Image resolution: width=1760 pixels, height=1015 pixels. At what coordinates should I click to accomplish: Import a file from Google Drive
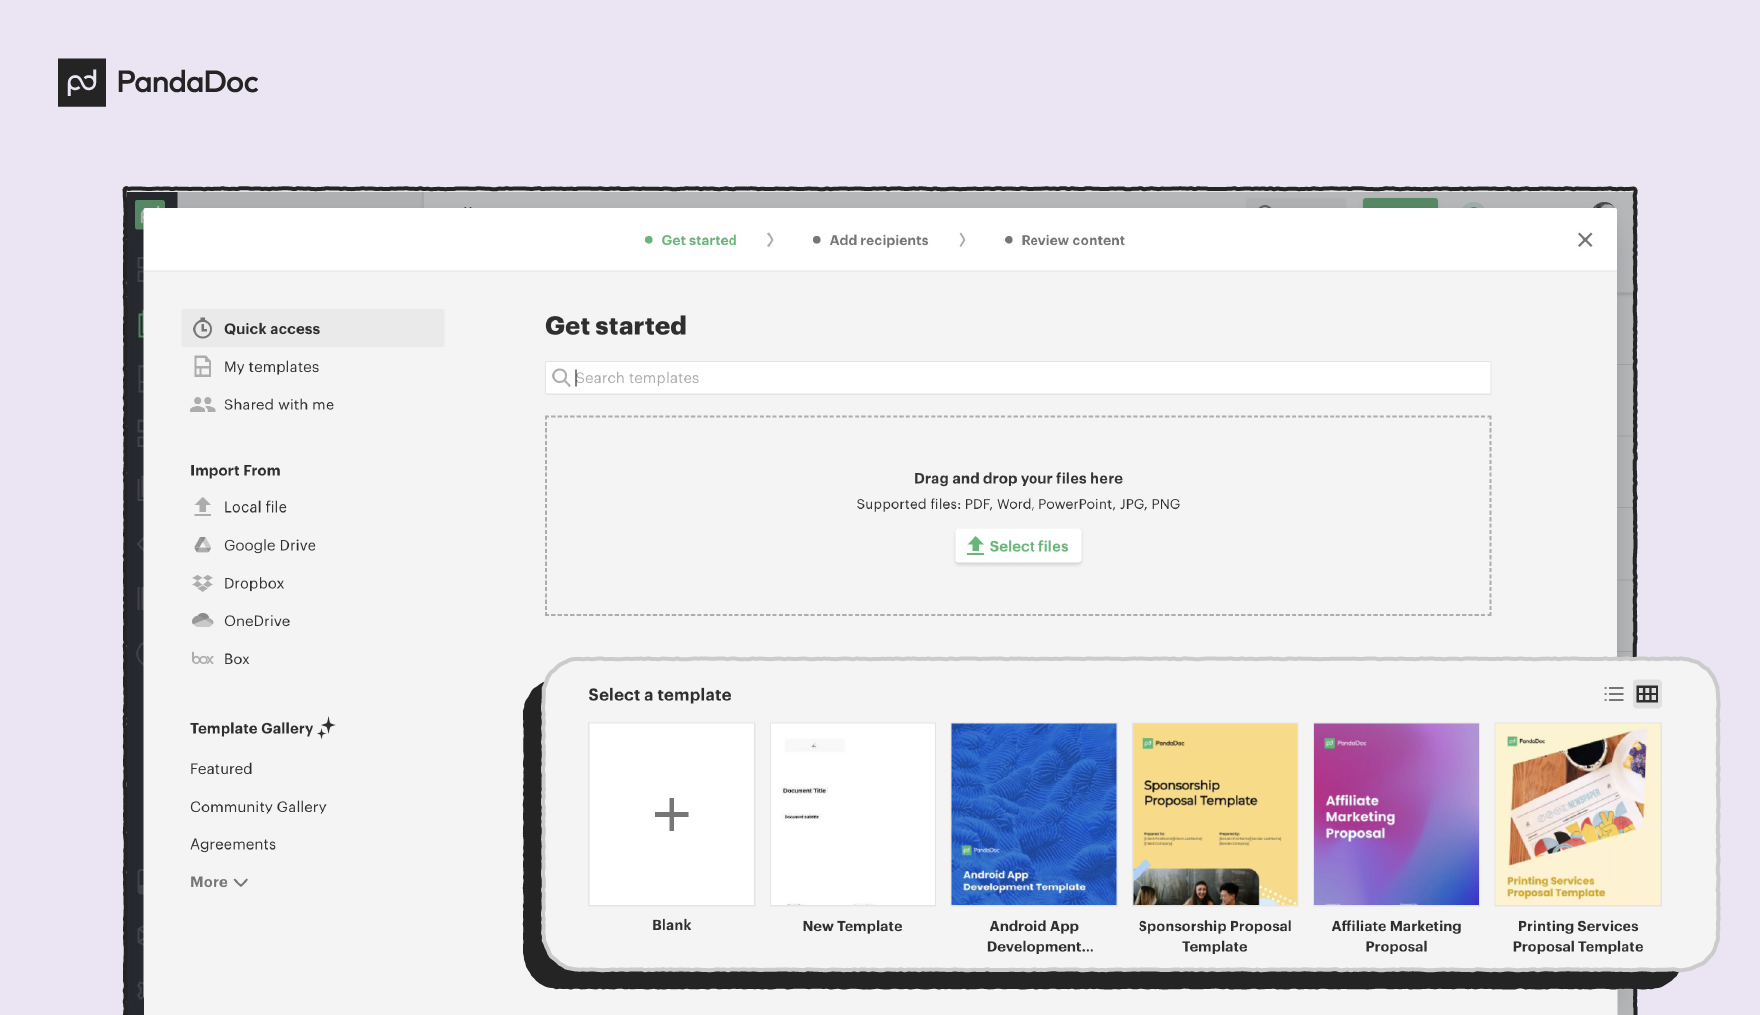269,545
